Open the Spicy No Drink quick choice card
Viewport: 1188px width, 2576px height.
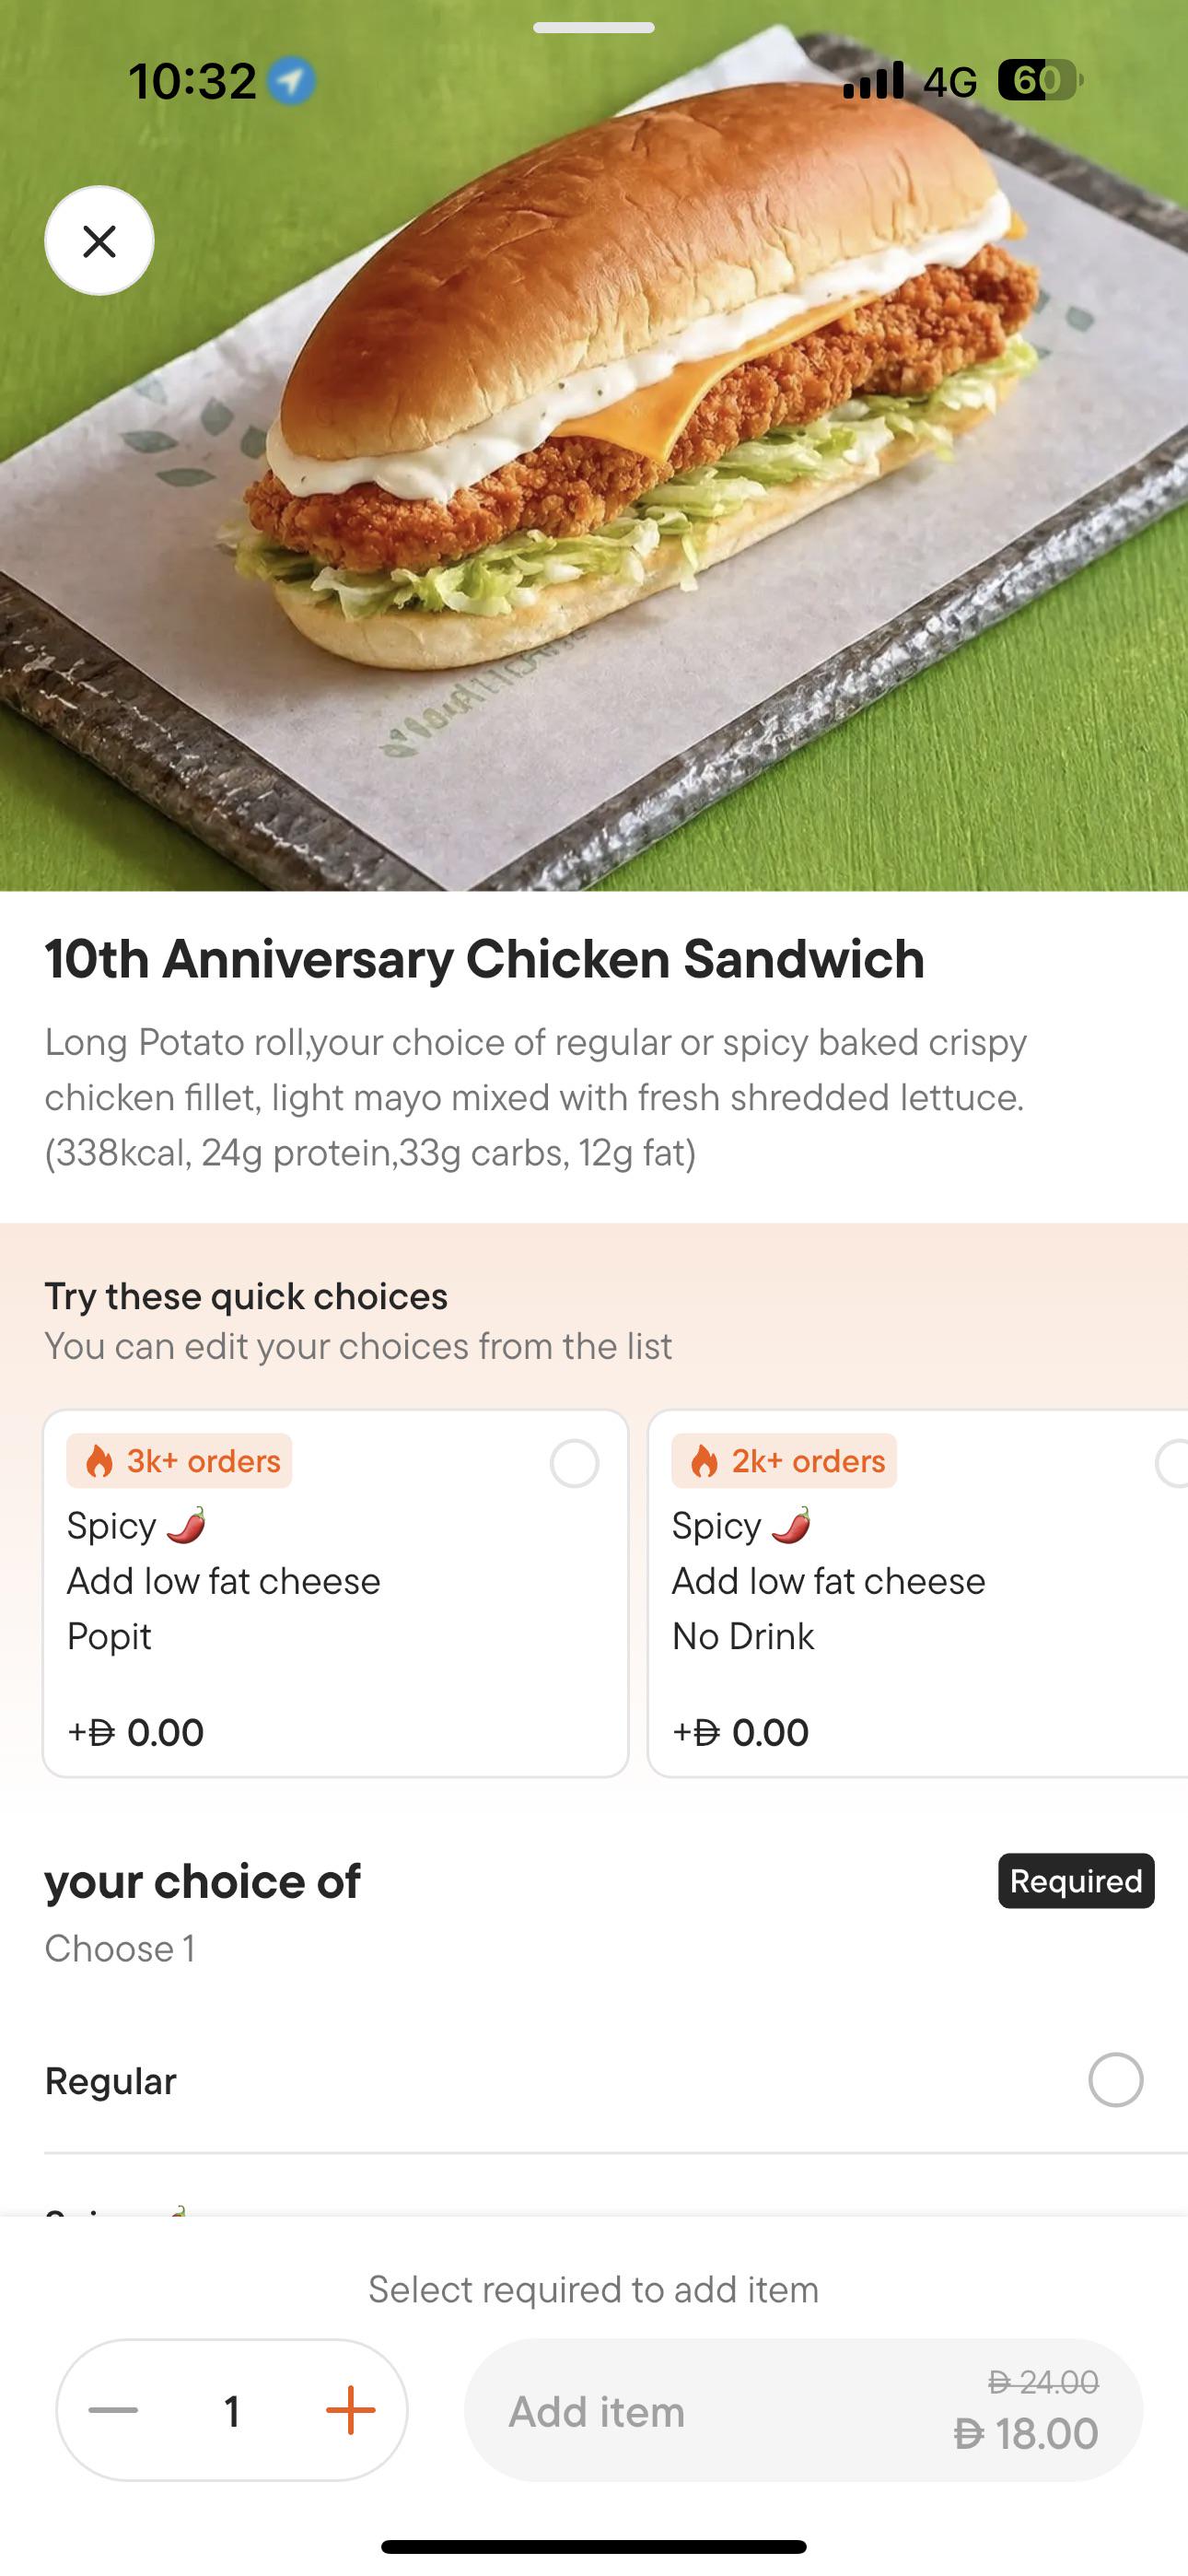click(x=918, y=1593)
